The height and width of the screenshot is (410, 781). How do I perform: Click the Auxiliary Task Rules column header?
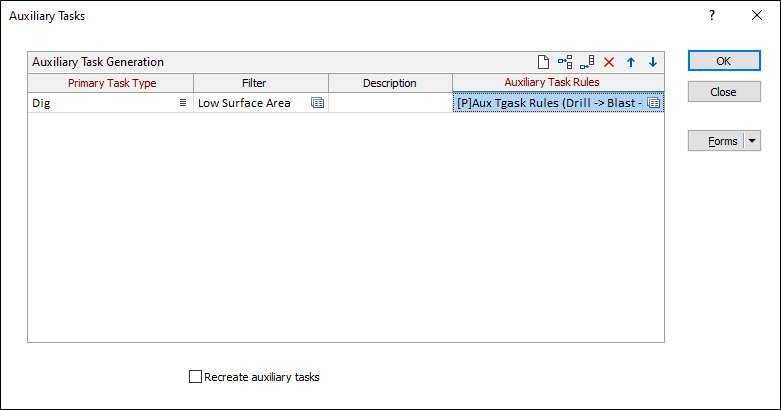(x=558, y=83)
